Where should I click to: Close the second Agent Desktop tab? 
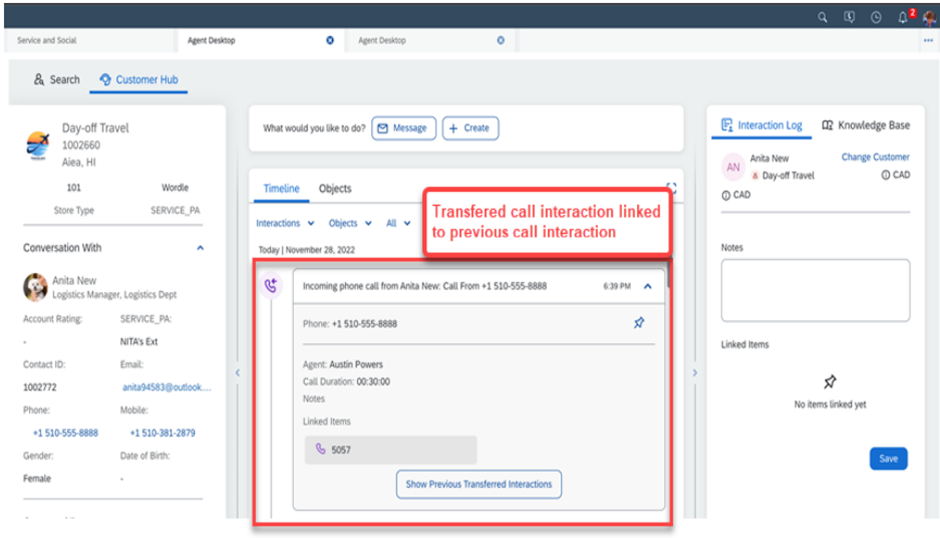click(x=501, y=41)
